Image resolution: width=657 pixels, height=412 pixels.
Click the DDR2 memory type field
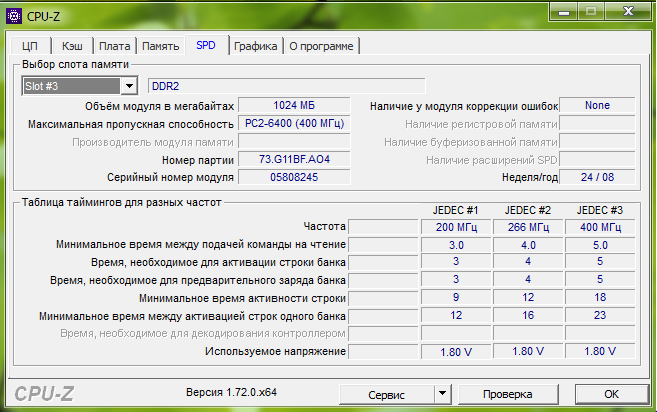click(x=287, y=86)
